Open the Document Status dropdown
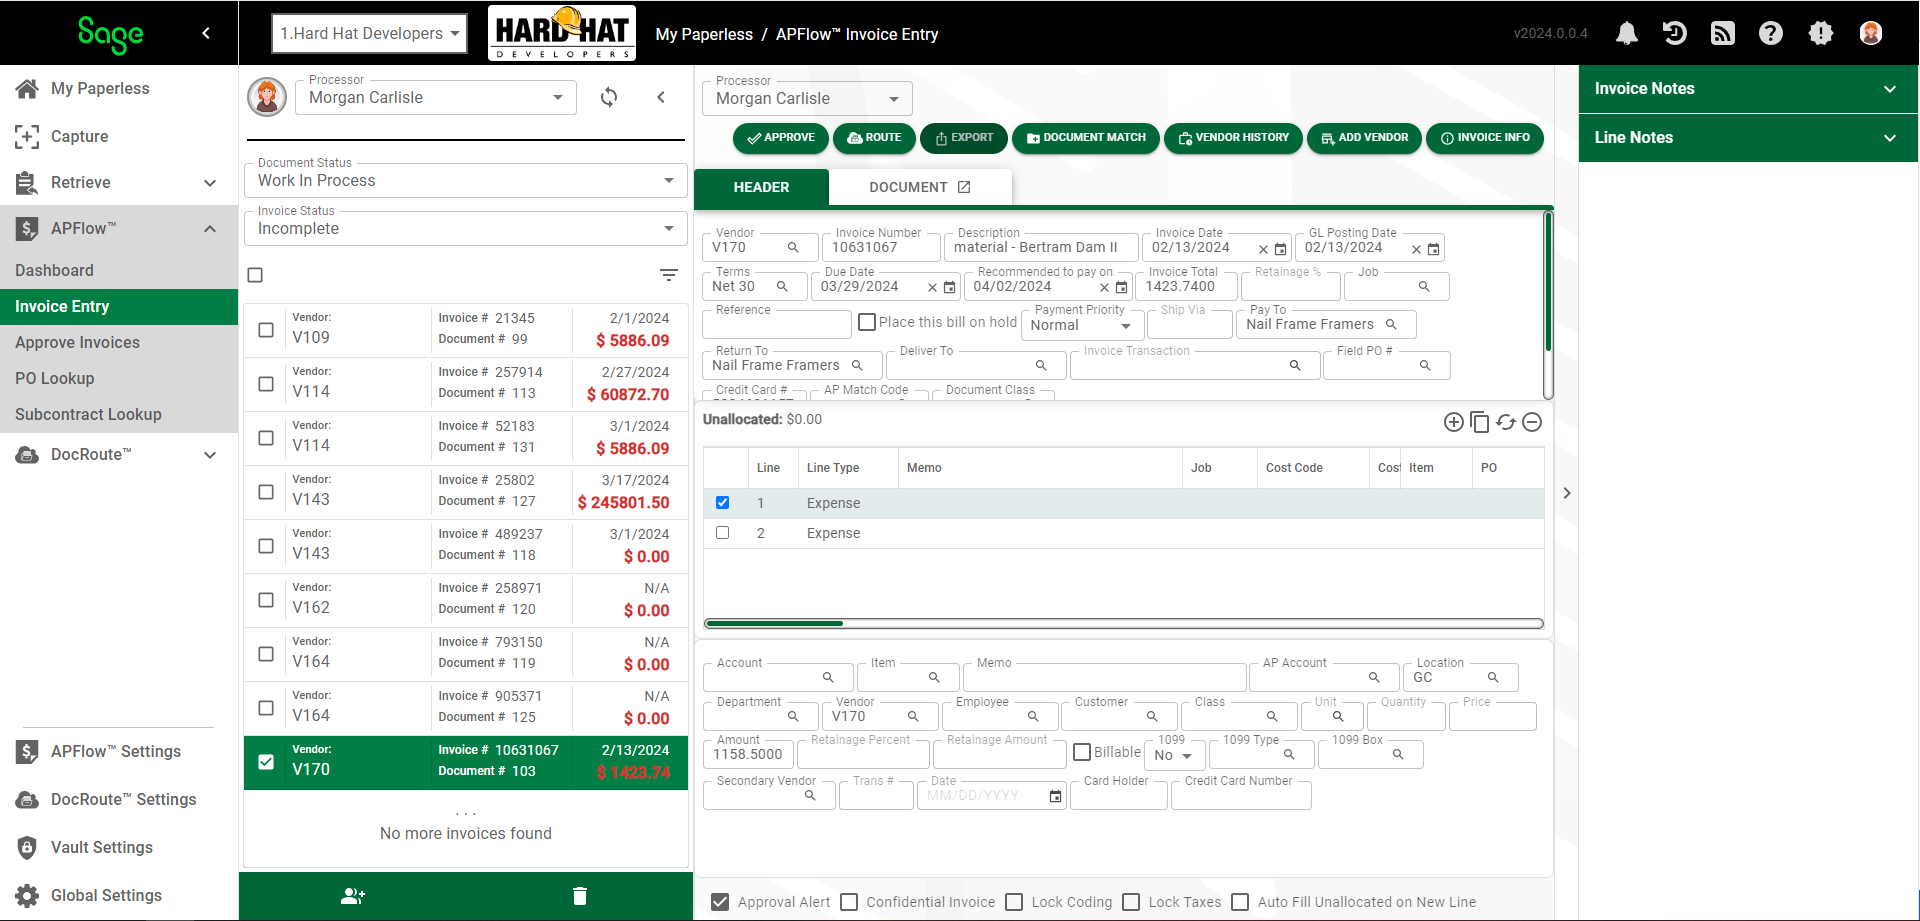The height and width of the screenshot is (921, 1920). [466, 180]
